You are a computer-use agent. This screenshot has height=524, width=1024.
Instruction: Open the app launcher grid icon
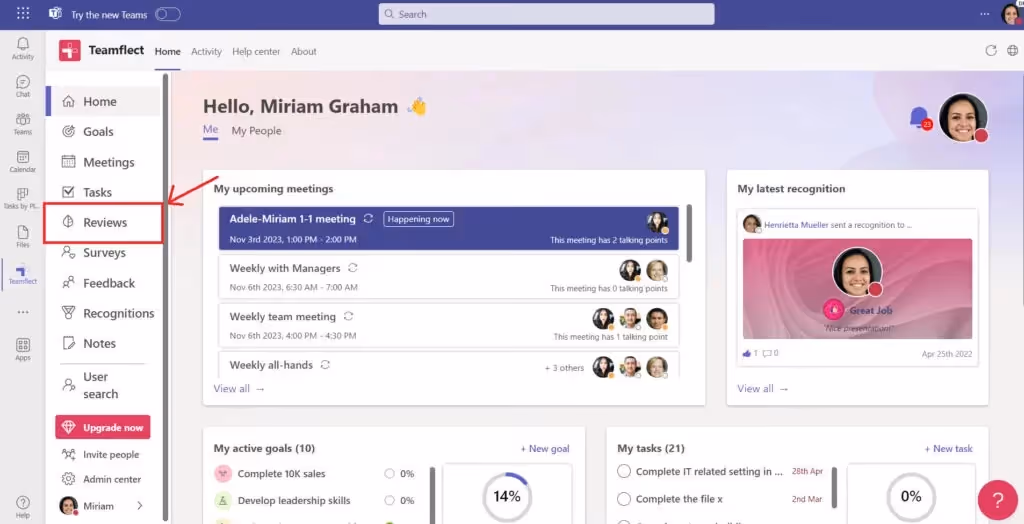[x=23, y=14]
